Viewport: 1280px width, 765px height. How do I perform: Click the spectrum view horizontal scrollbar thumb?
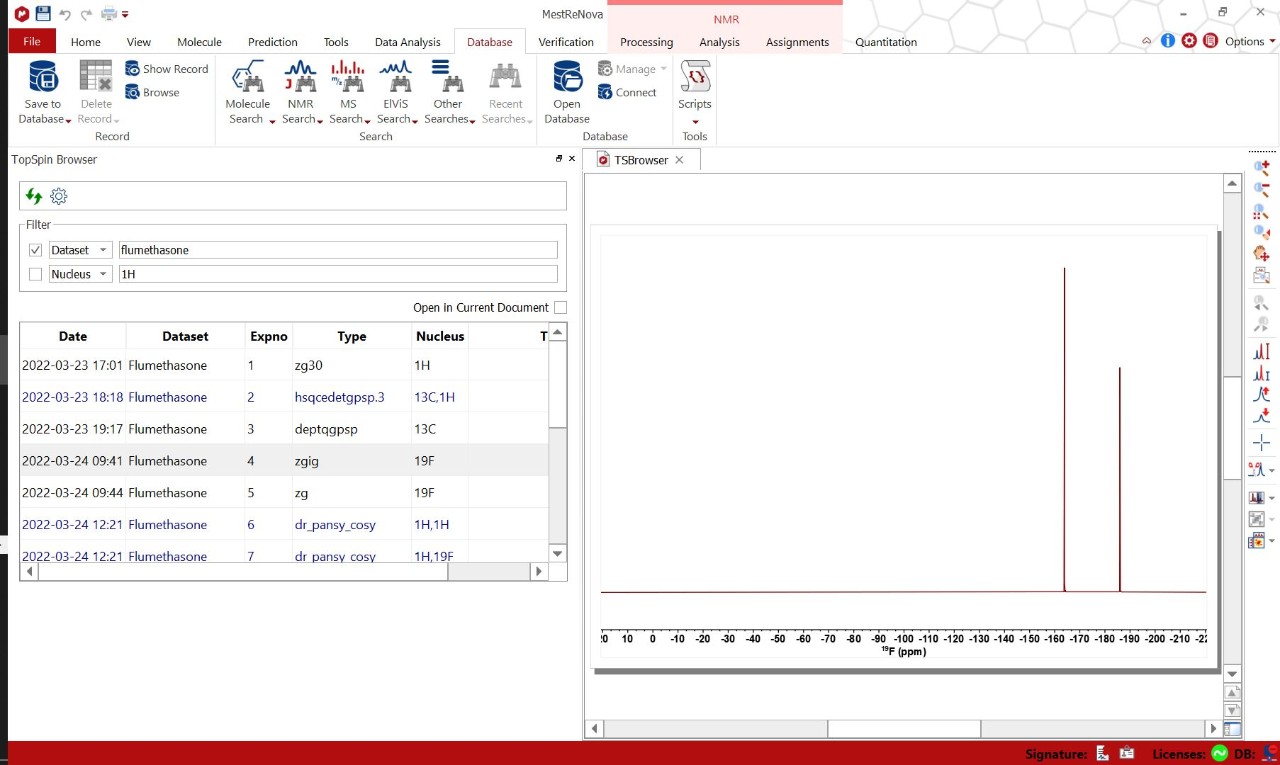coord(904,729)
